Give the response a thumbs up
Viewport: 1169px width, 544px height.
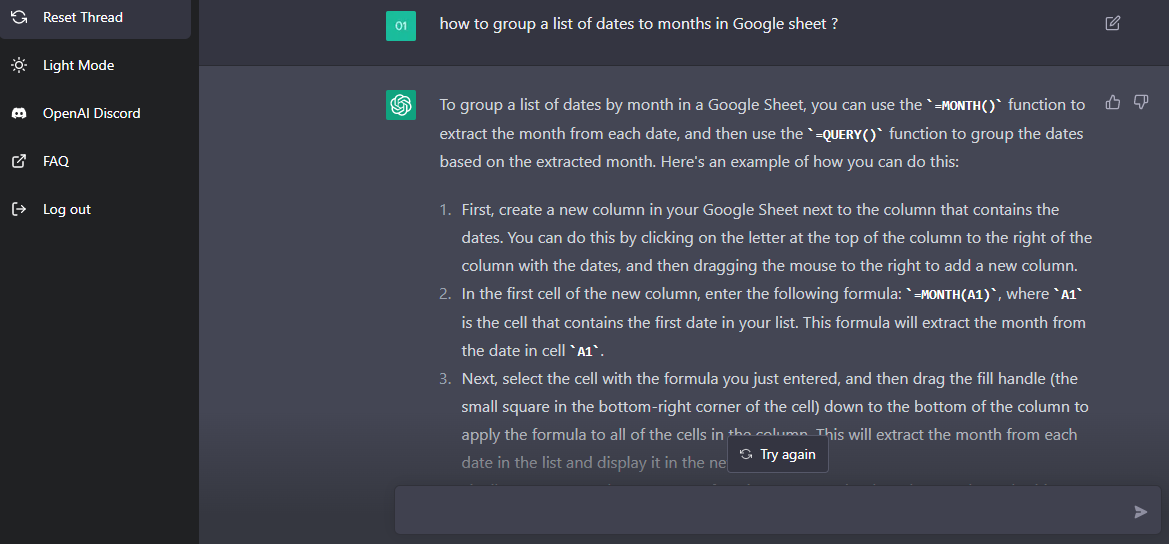(x=1113, y=102)
